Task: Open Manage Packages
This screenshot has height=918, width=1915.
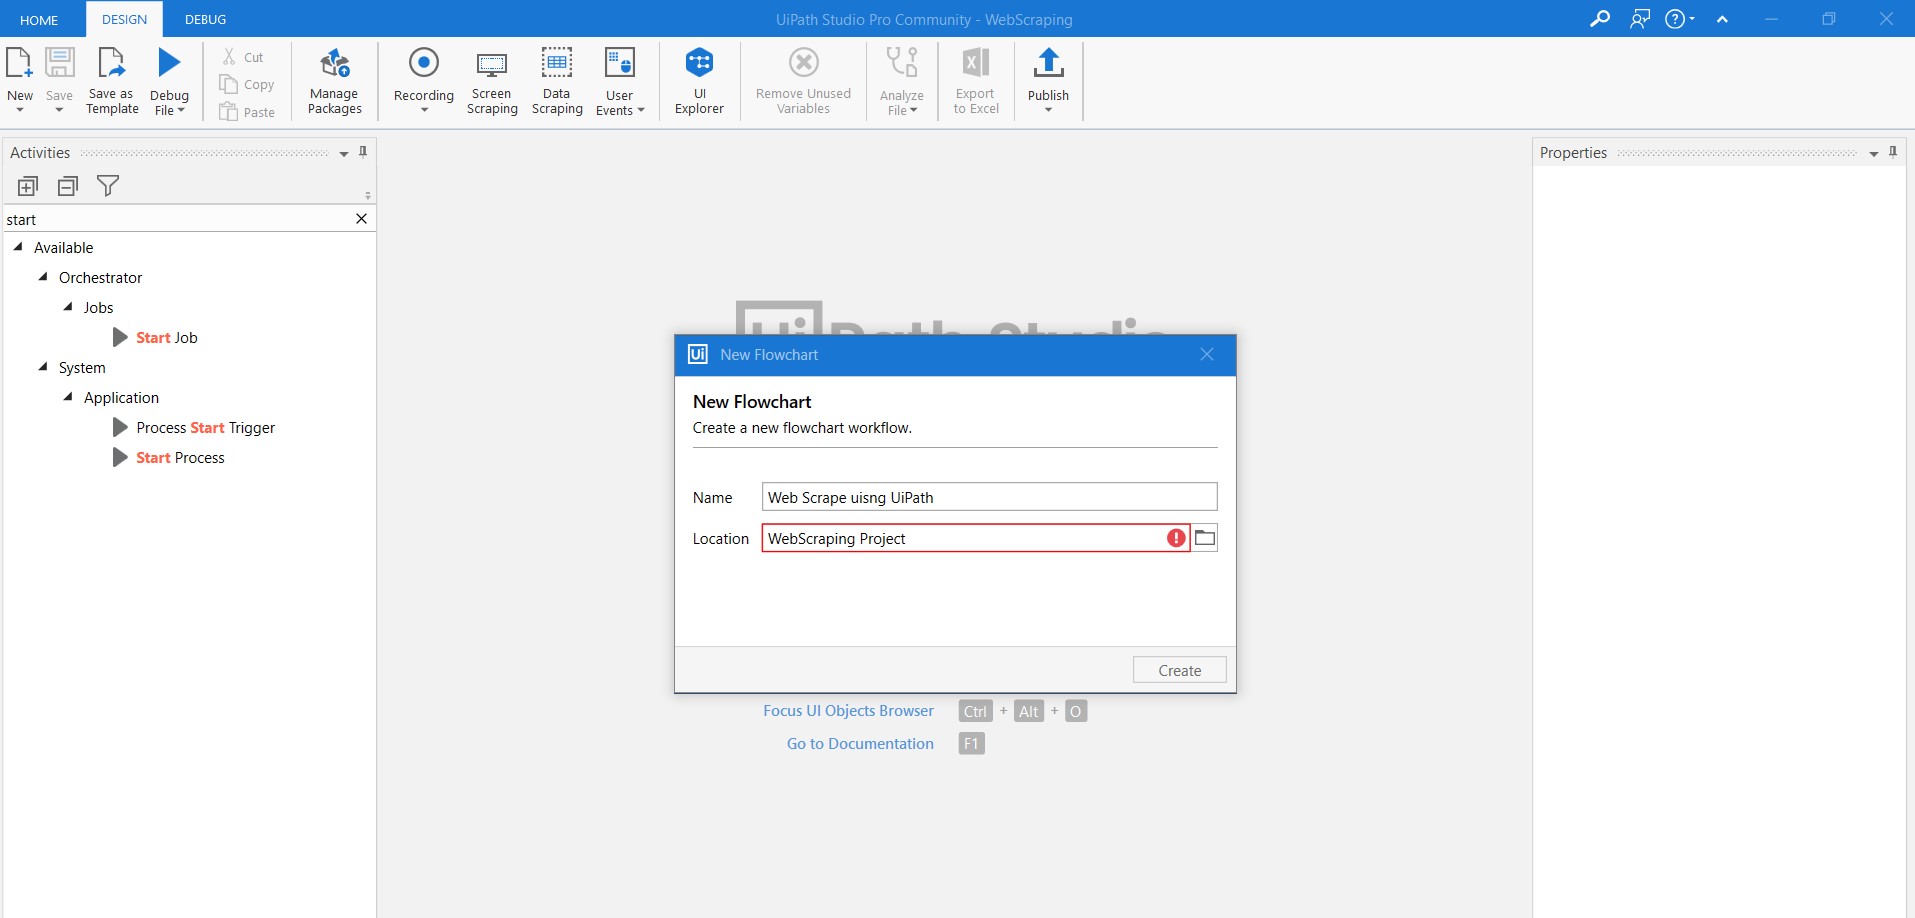Action: pos(334,81)
